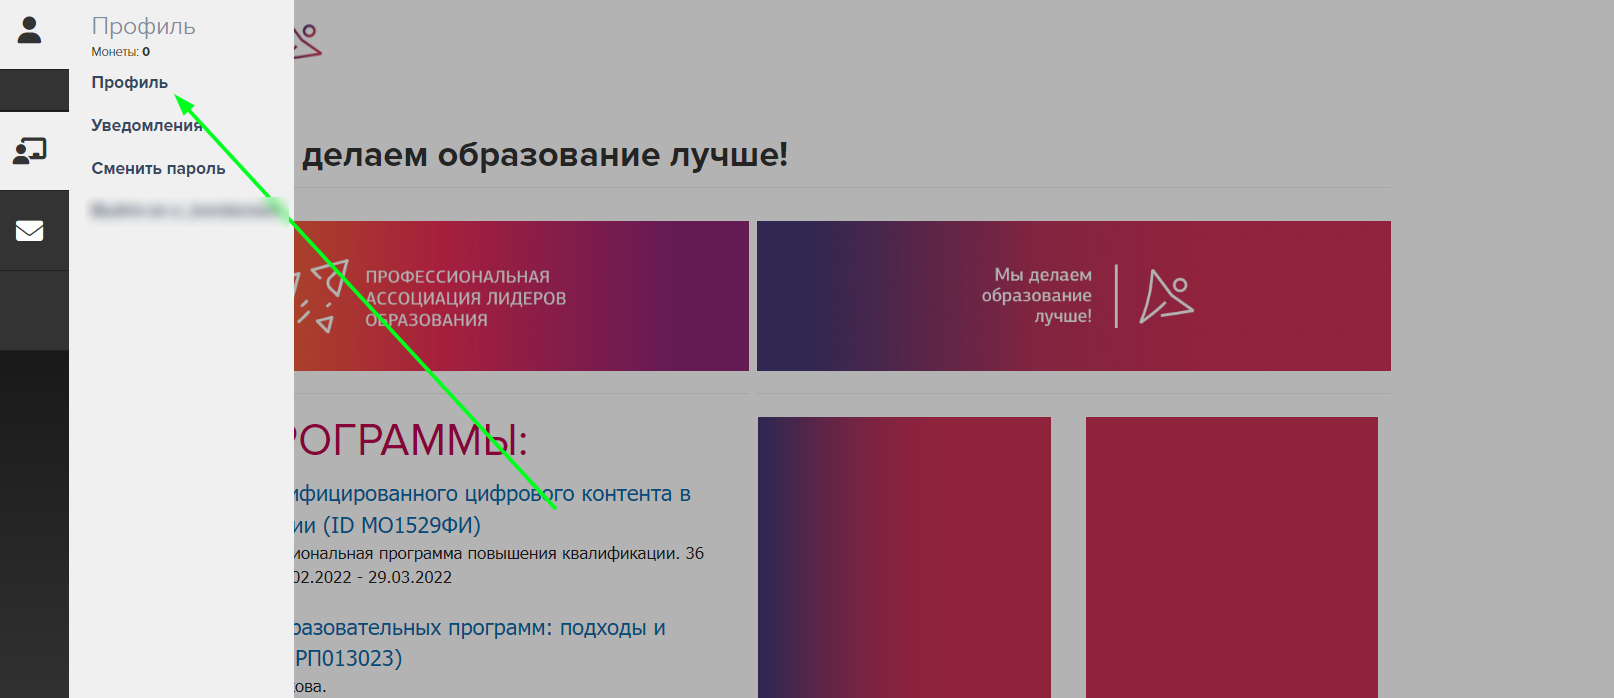This screenshot has width=1614, height=698.
Task: Open the solid red program card on right
Action: click(1231, 557)
